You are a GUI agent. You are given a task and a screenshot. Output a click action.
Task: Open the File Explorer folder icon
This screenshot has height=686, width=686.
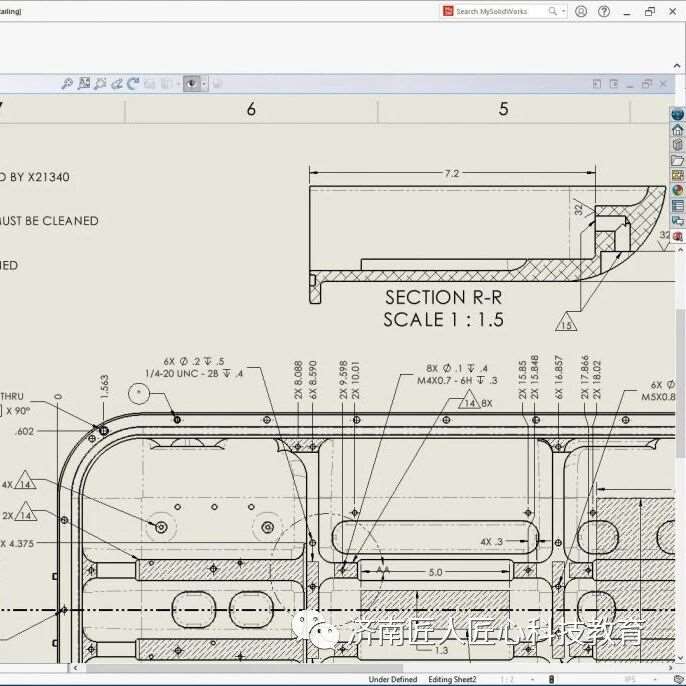(677, 161)
